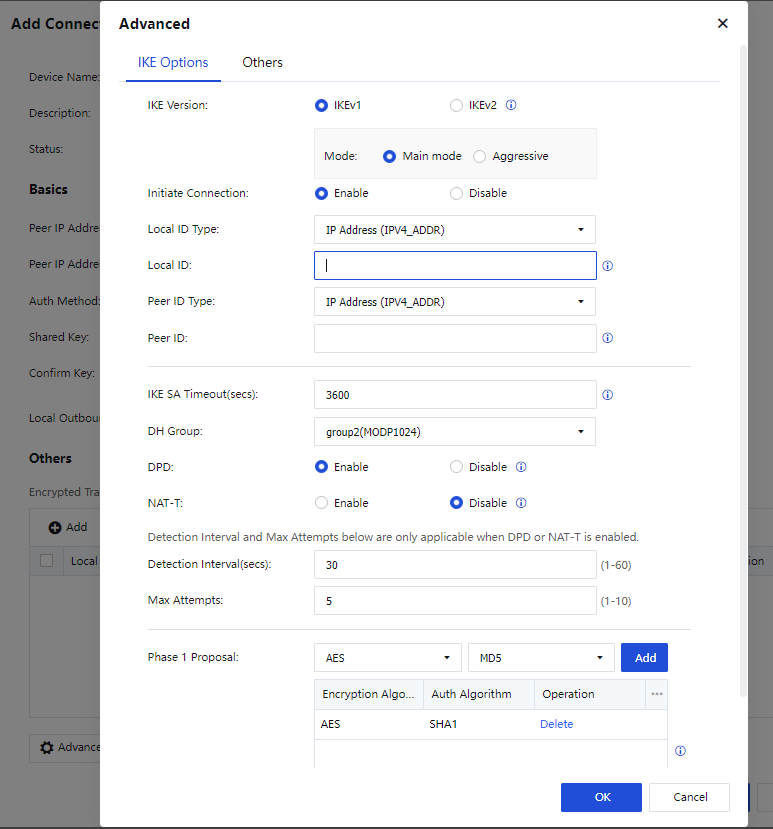This screenshot has width=773, height=829.
Task: Select IKEv2 as the IKE version
Action: coord(457,105)
